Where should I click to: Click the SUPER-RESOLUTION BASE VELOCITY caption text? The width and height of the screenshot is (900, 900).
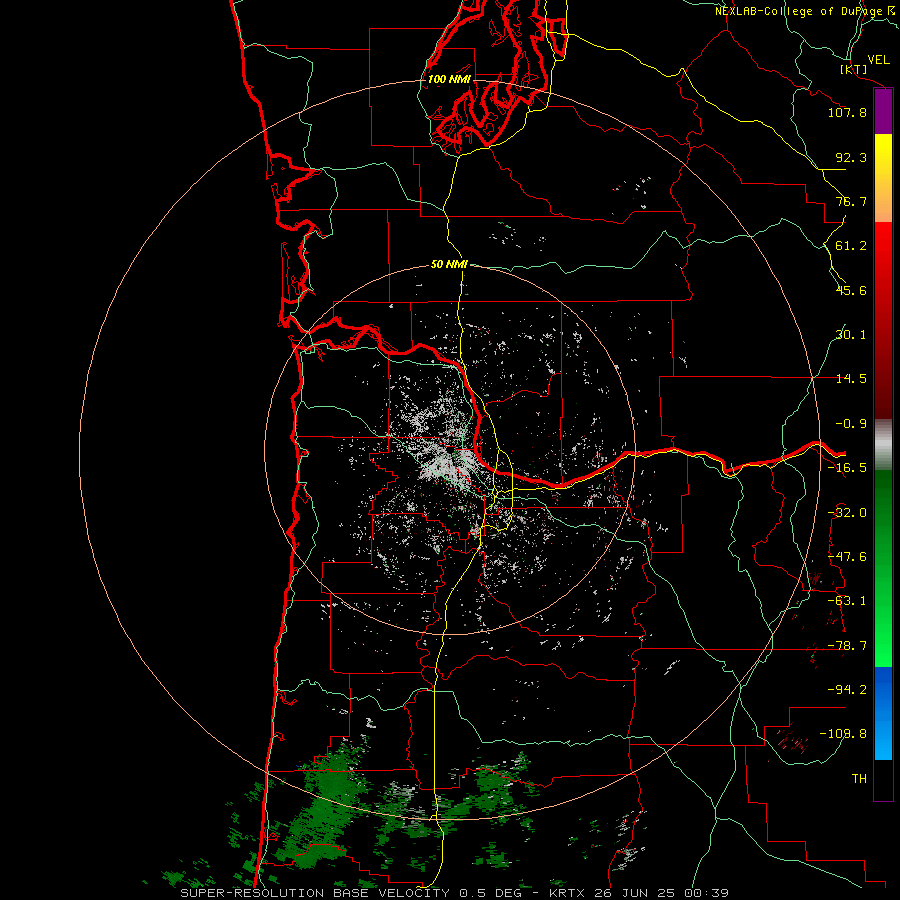315,893
